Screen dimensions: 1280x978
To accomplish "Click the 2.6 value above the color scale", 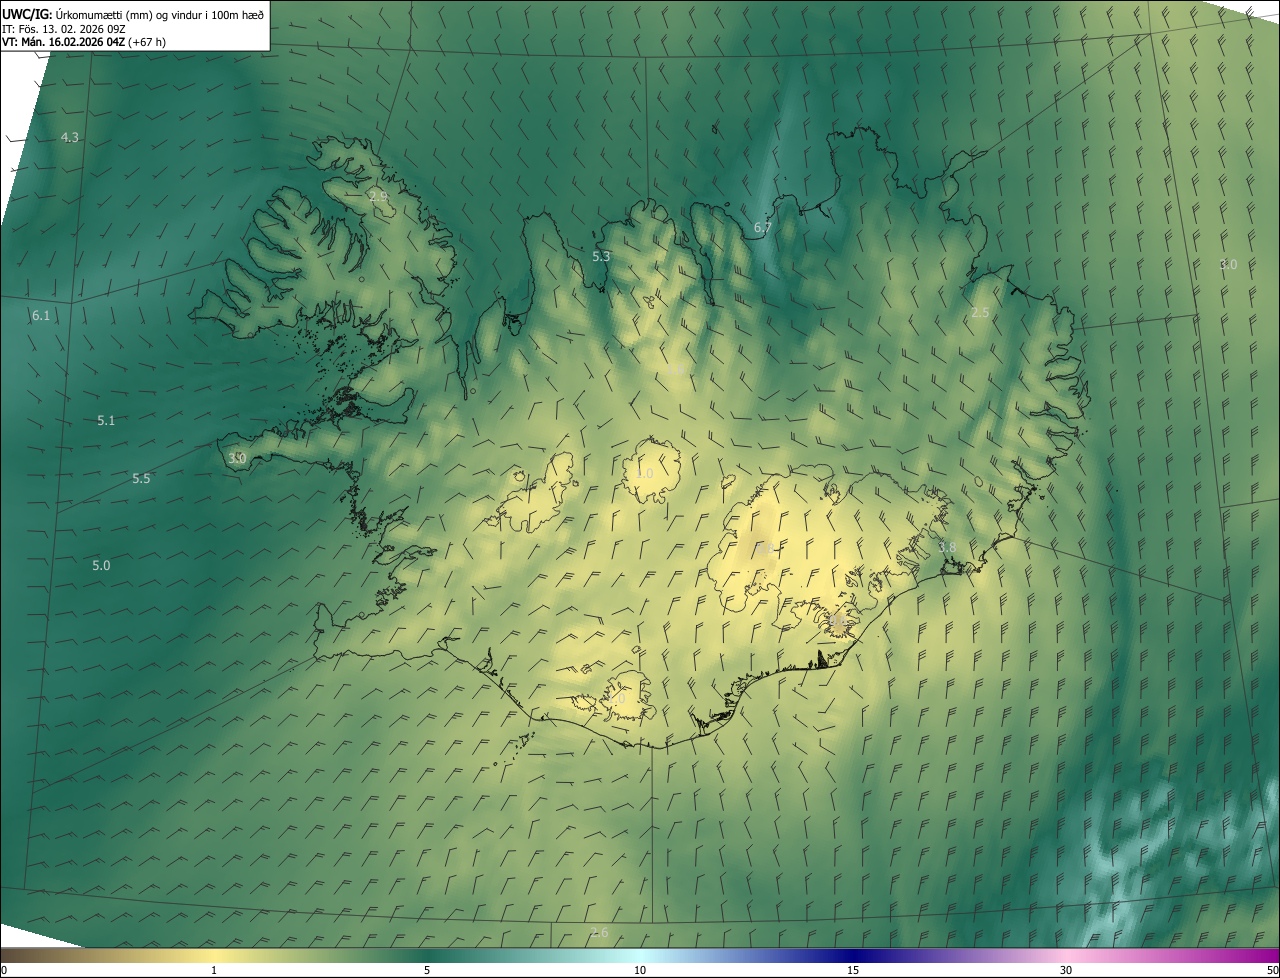I will (x=599, y=932).
